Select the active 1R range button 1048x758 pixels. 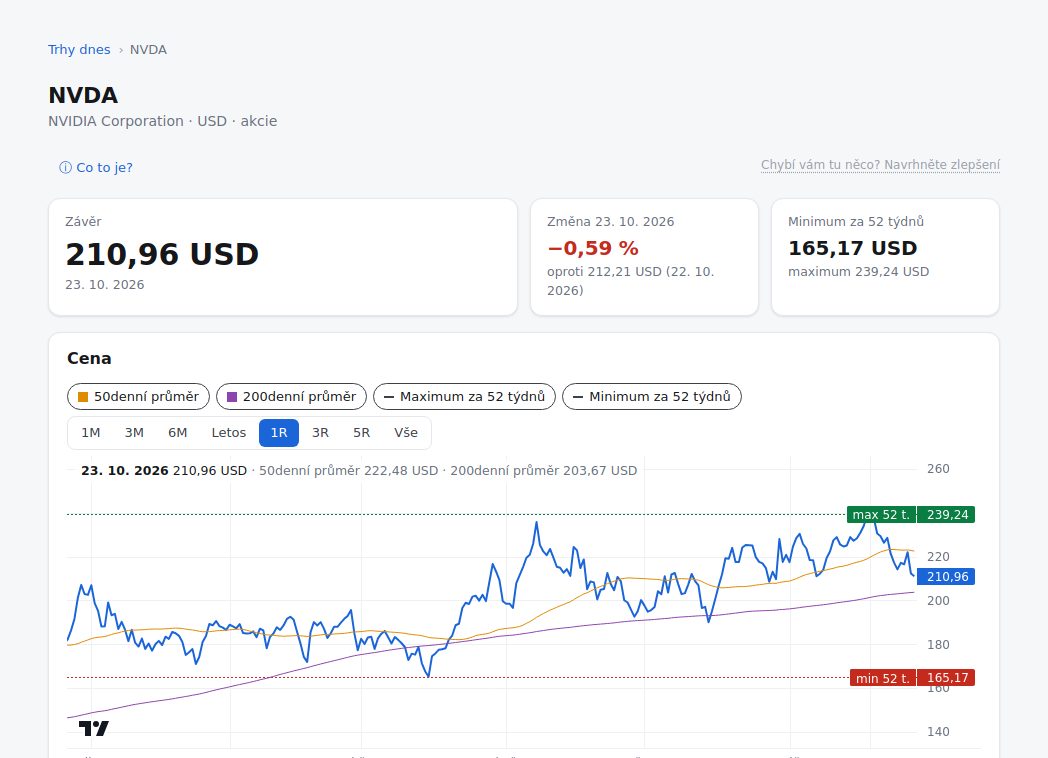(279, 432)
